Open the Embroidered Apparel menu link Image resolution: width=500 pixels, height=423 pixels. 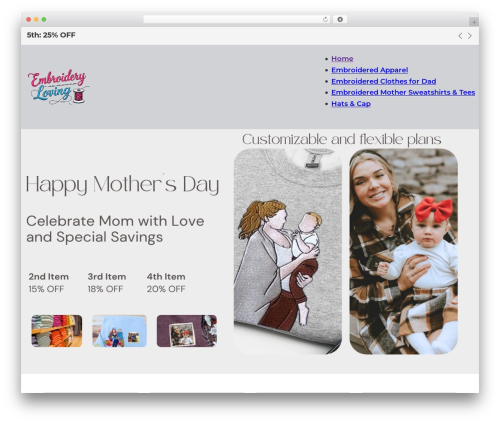click(x=370, y=70)
